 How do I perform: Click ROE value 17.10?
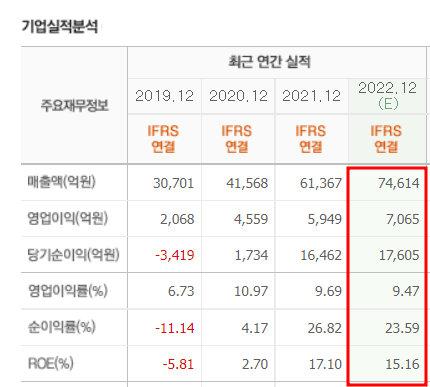click(325, 364)
